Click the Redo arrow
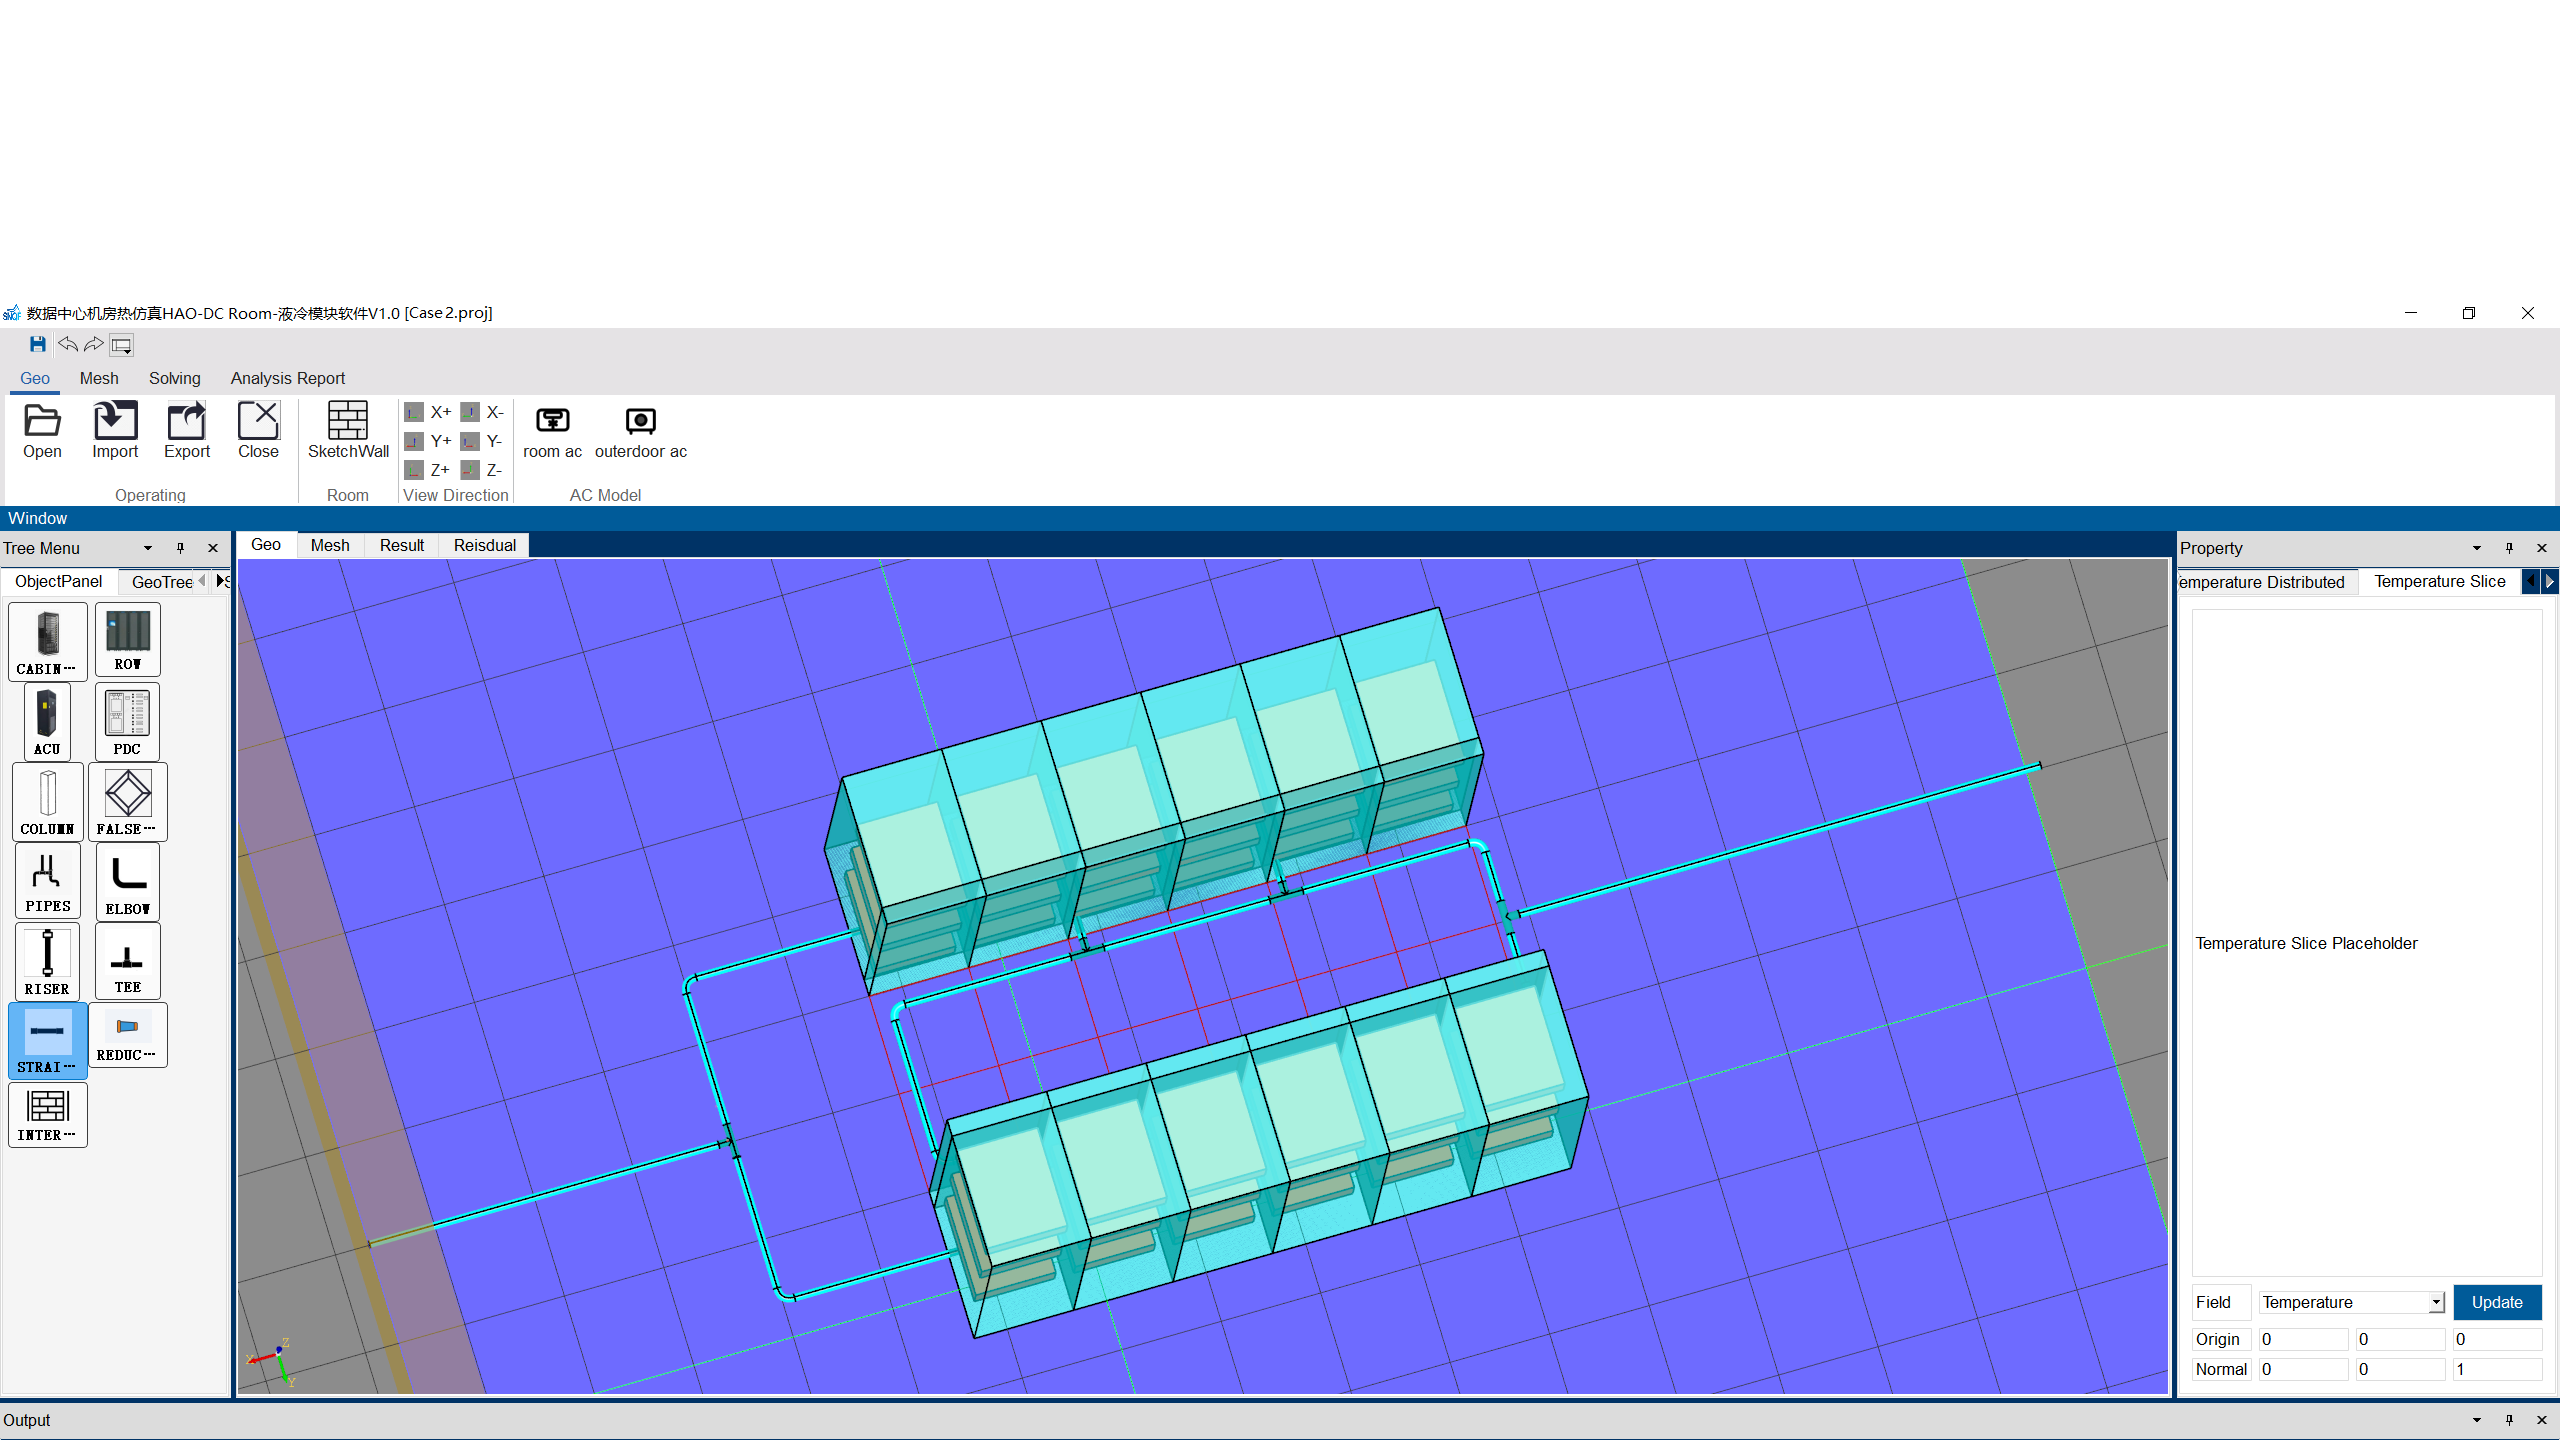This screenshot has height=1440, width=2560. [x=94, y=344]
